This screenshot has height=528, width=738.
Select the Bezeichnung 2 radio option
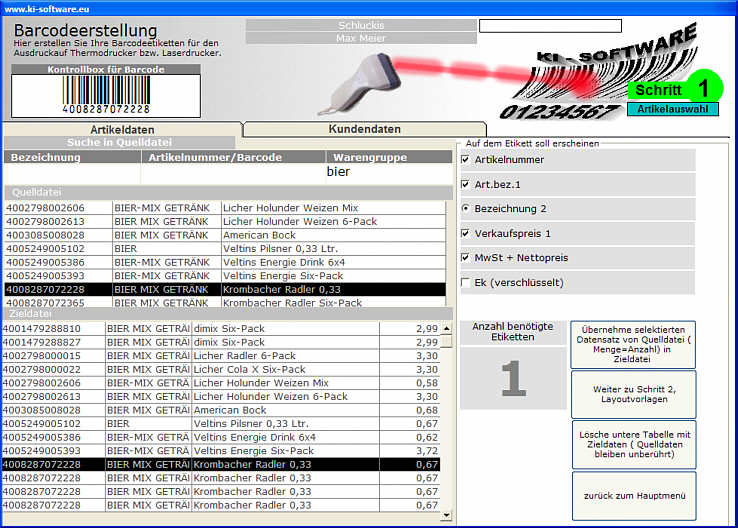click(x=465, y=208)
